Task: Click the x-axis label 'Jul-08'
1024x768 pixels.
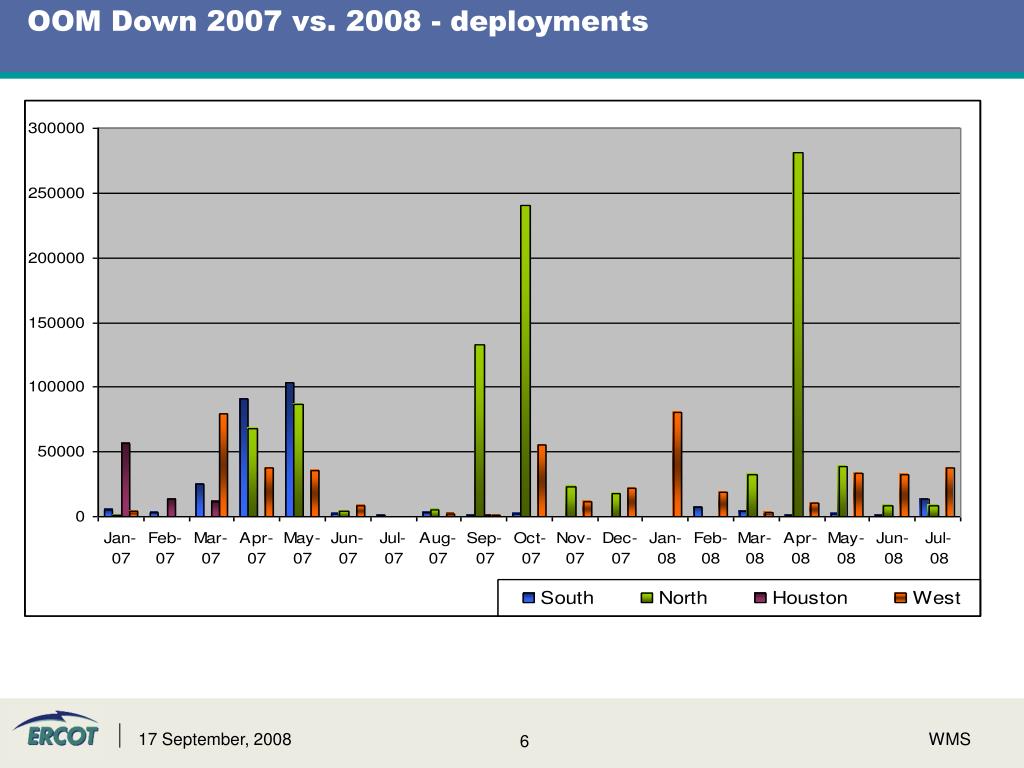Action: point(938,548)
